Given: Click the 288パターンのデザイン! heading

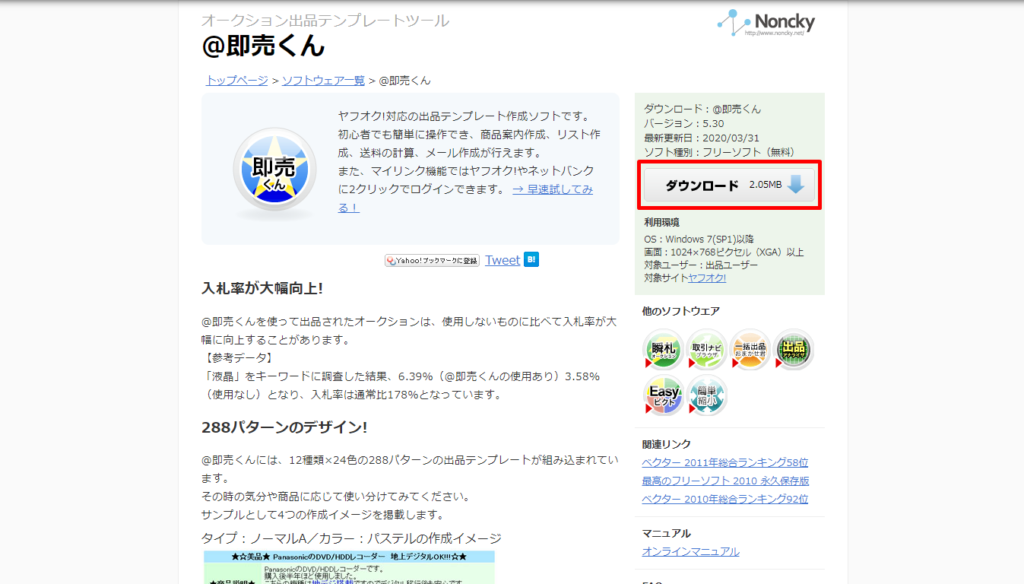Looking at the screenshot, I should (x=284, y=427).
